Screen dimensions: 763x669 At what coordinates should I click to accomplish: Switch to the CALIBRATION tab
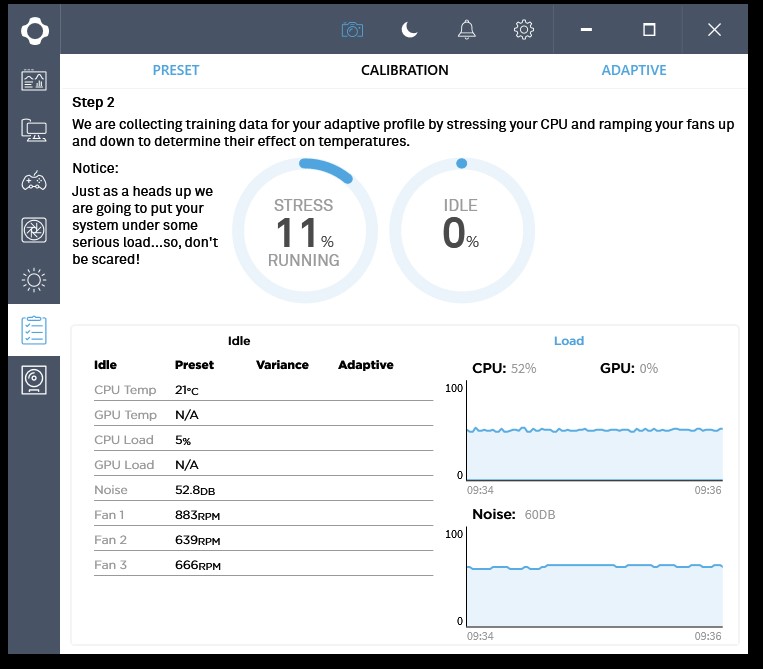coord(405,70)
